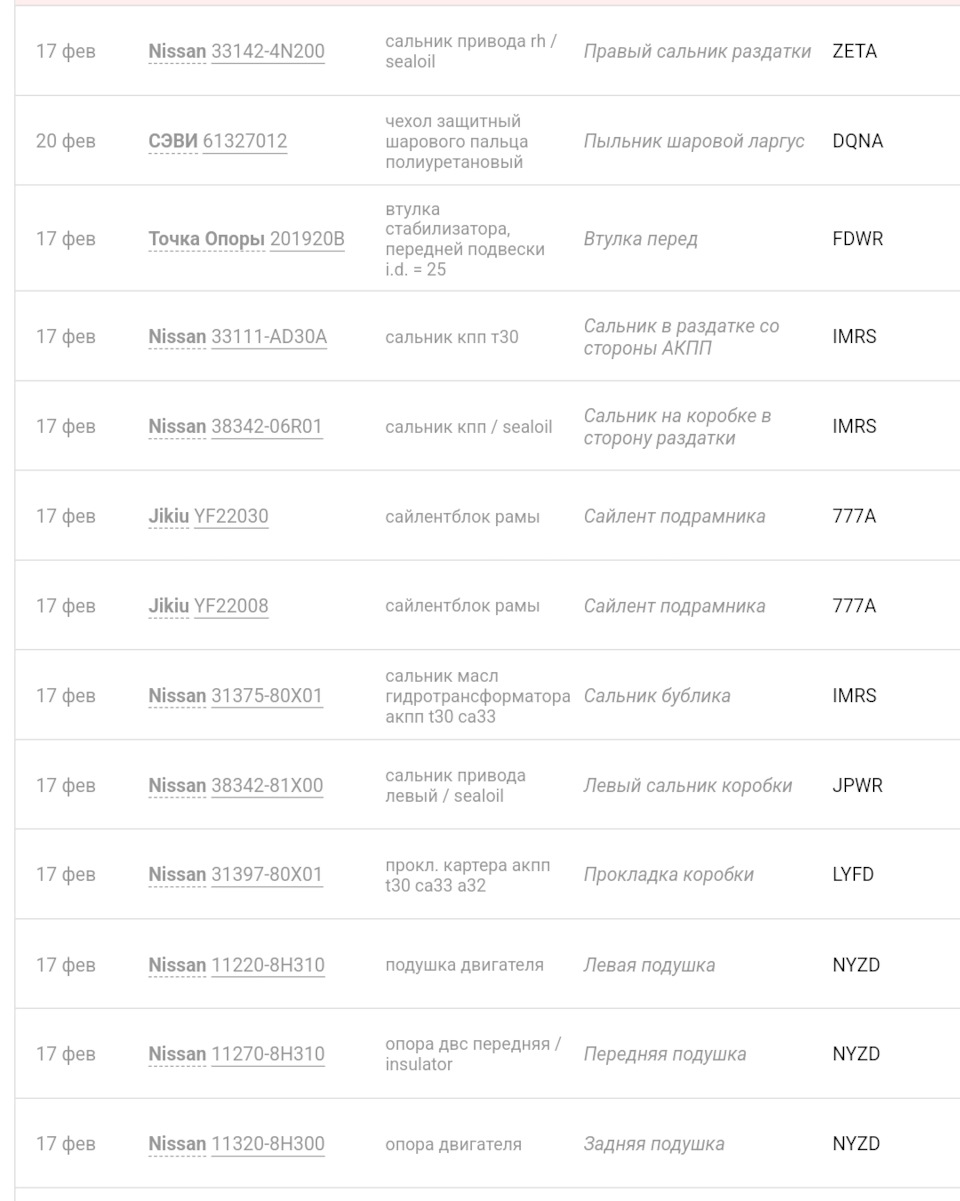Click Jikiu brand beside YF22008
Image resolution: width=960 pixels, height=1201 pixels.
click(168, 606)
